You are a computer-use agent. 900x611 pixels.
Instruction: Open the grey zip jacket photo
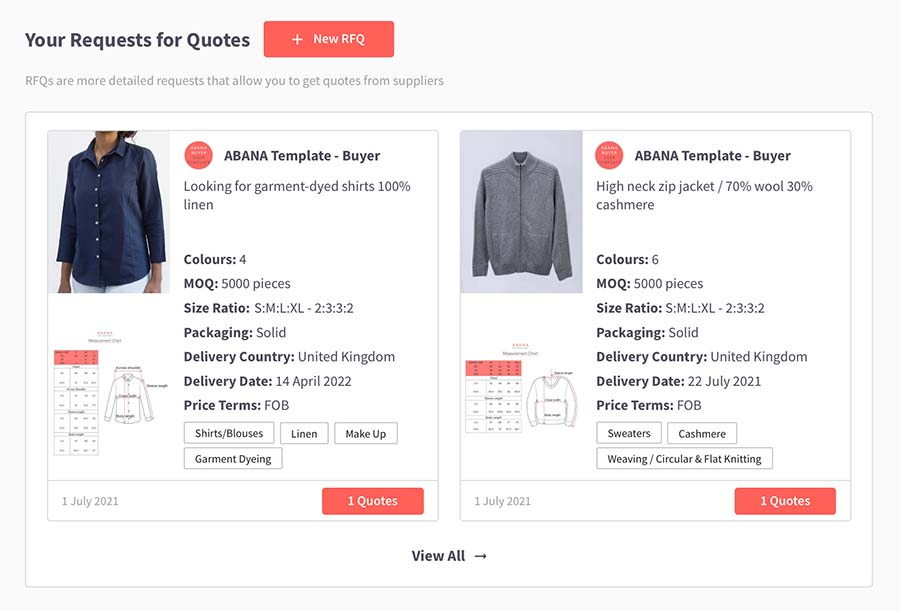pos(521,212)
